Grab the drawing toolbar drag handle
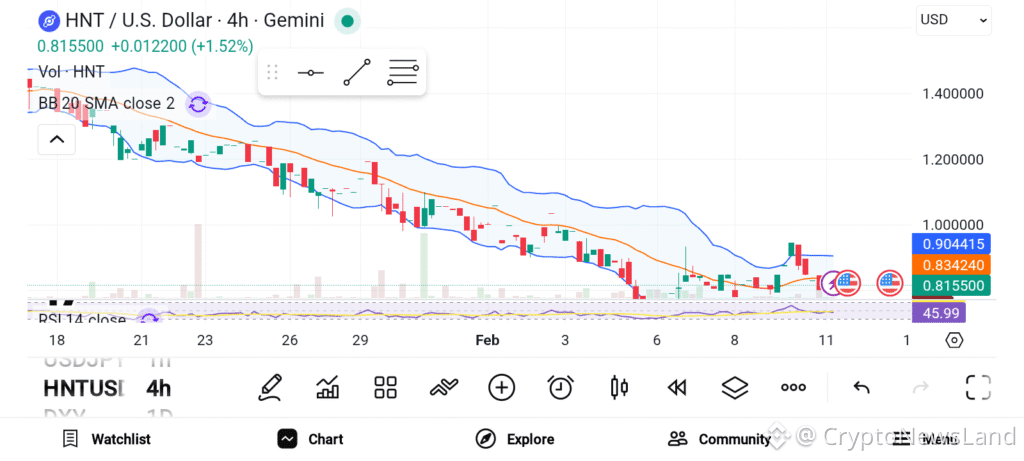Screen dimensions: 1024x461 pyautogui.click(x=272, y=72)
